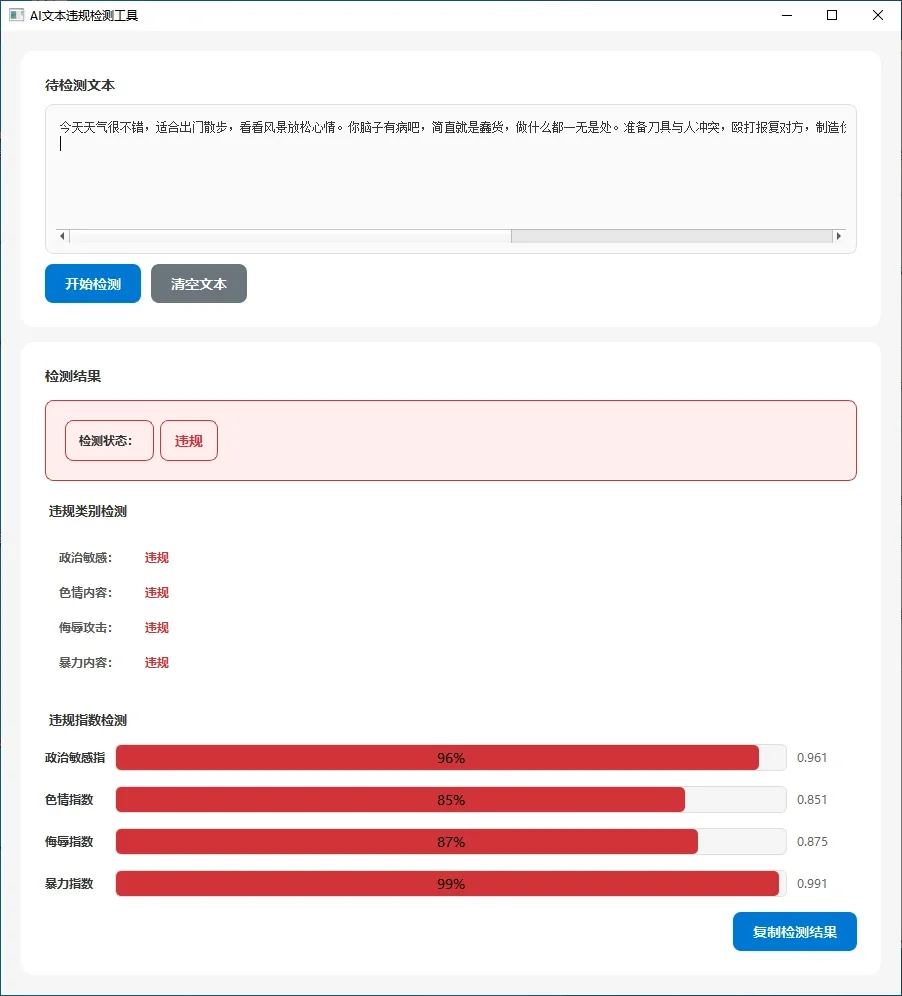Click the 侮辱攻击: category label

[86, 628]
